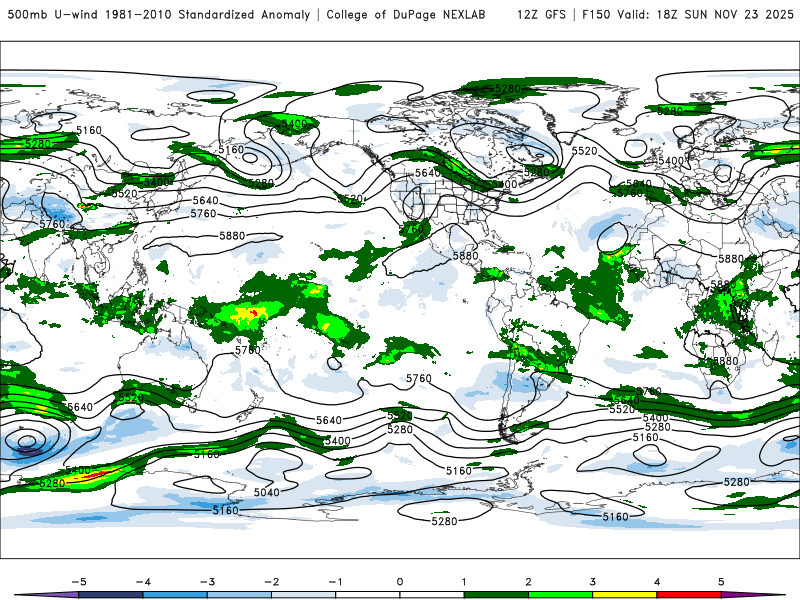The width and height of the screenshot is (800, 600).
Task: Click the '-4' colorbar tick label
Action: point(143,582)
